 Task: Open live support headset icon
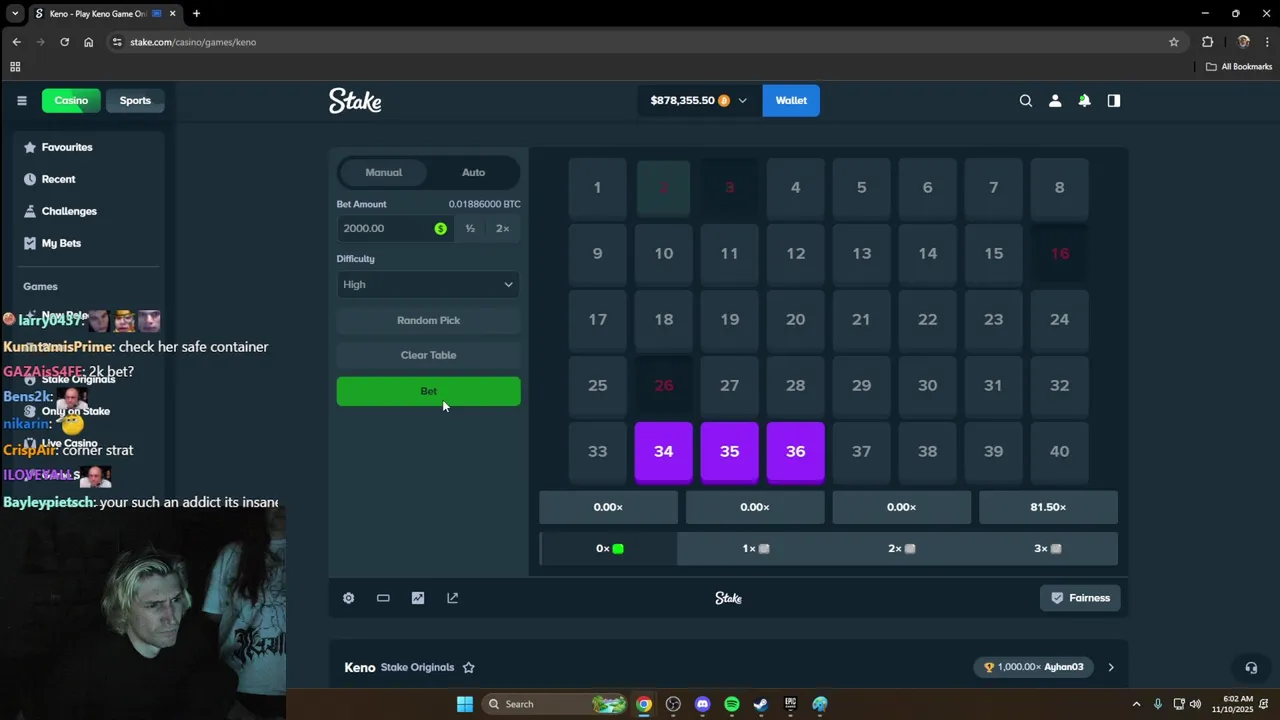(x=1250, y=667)
